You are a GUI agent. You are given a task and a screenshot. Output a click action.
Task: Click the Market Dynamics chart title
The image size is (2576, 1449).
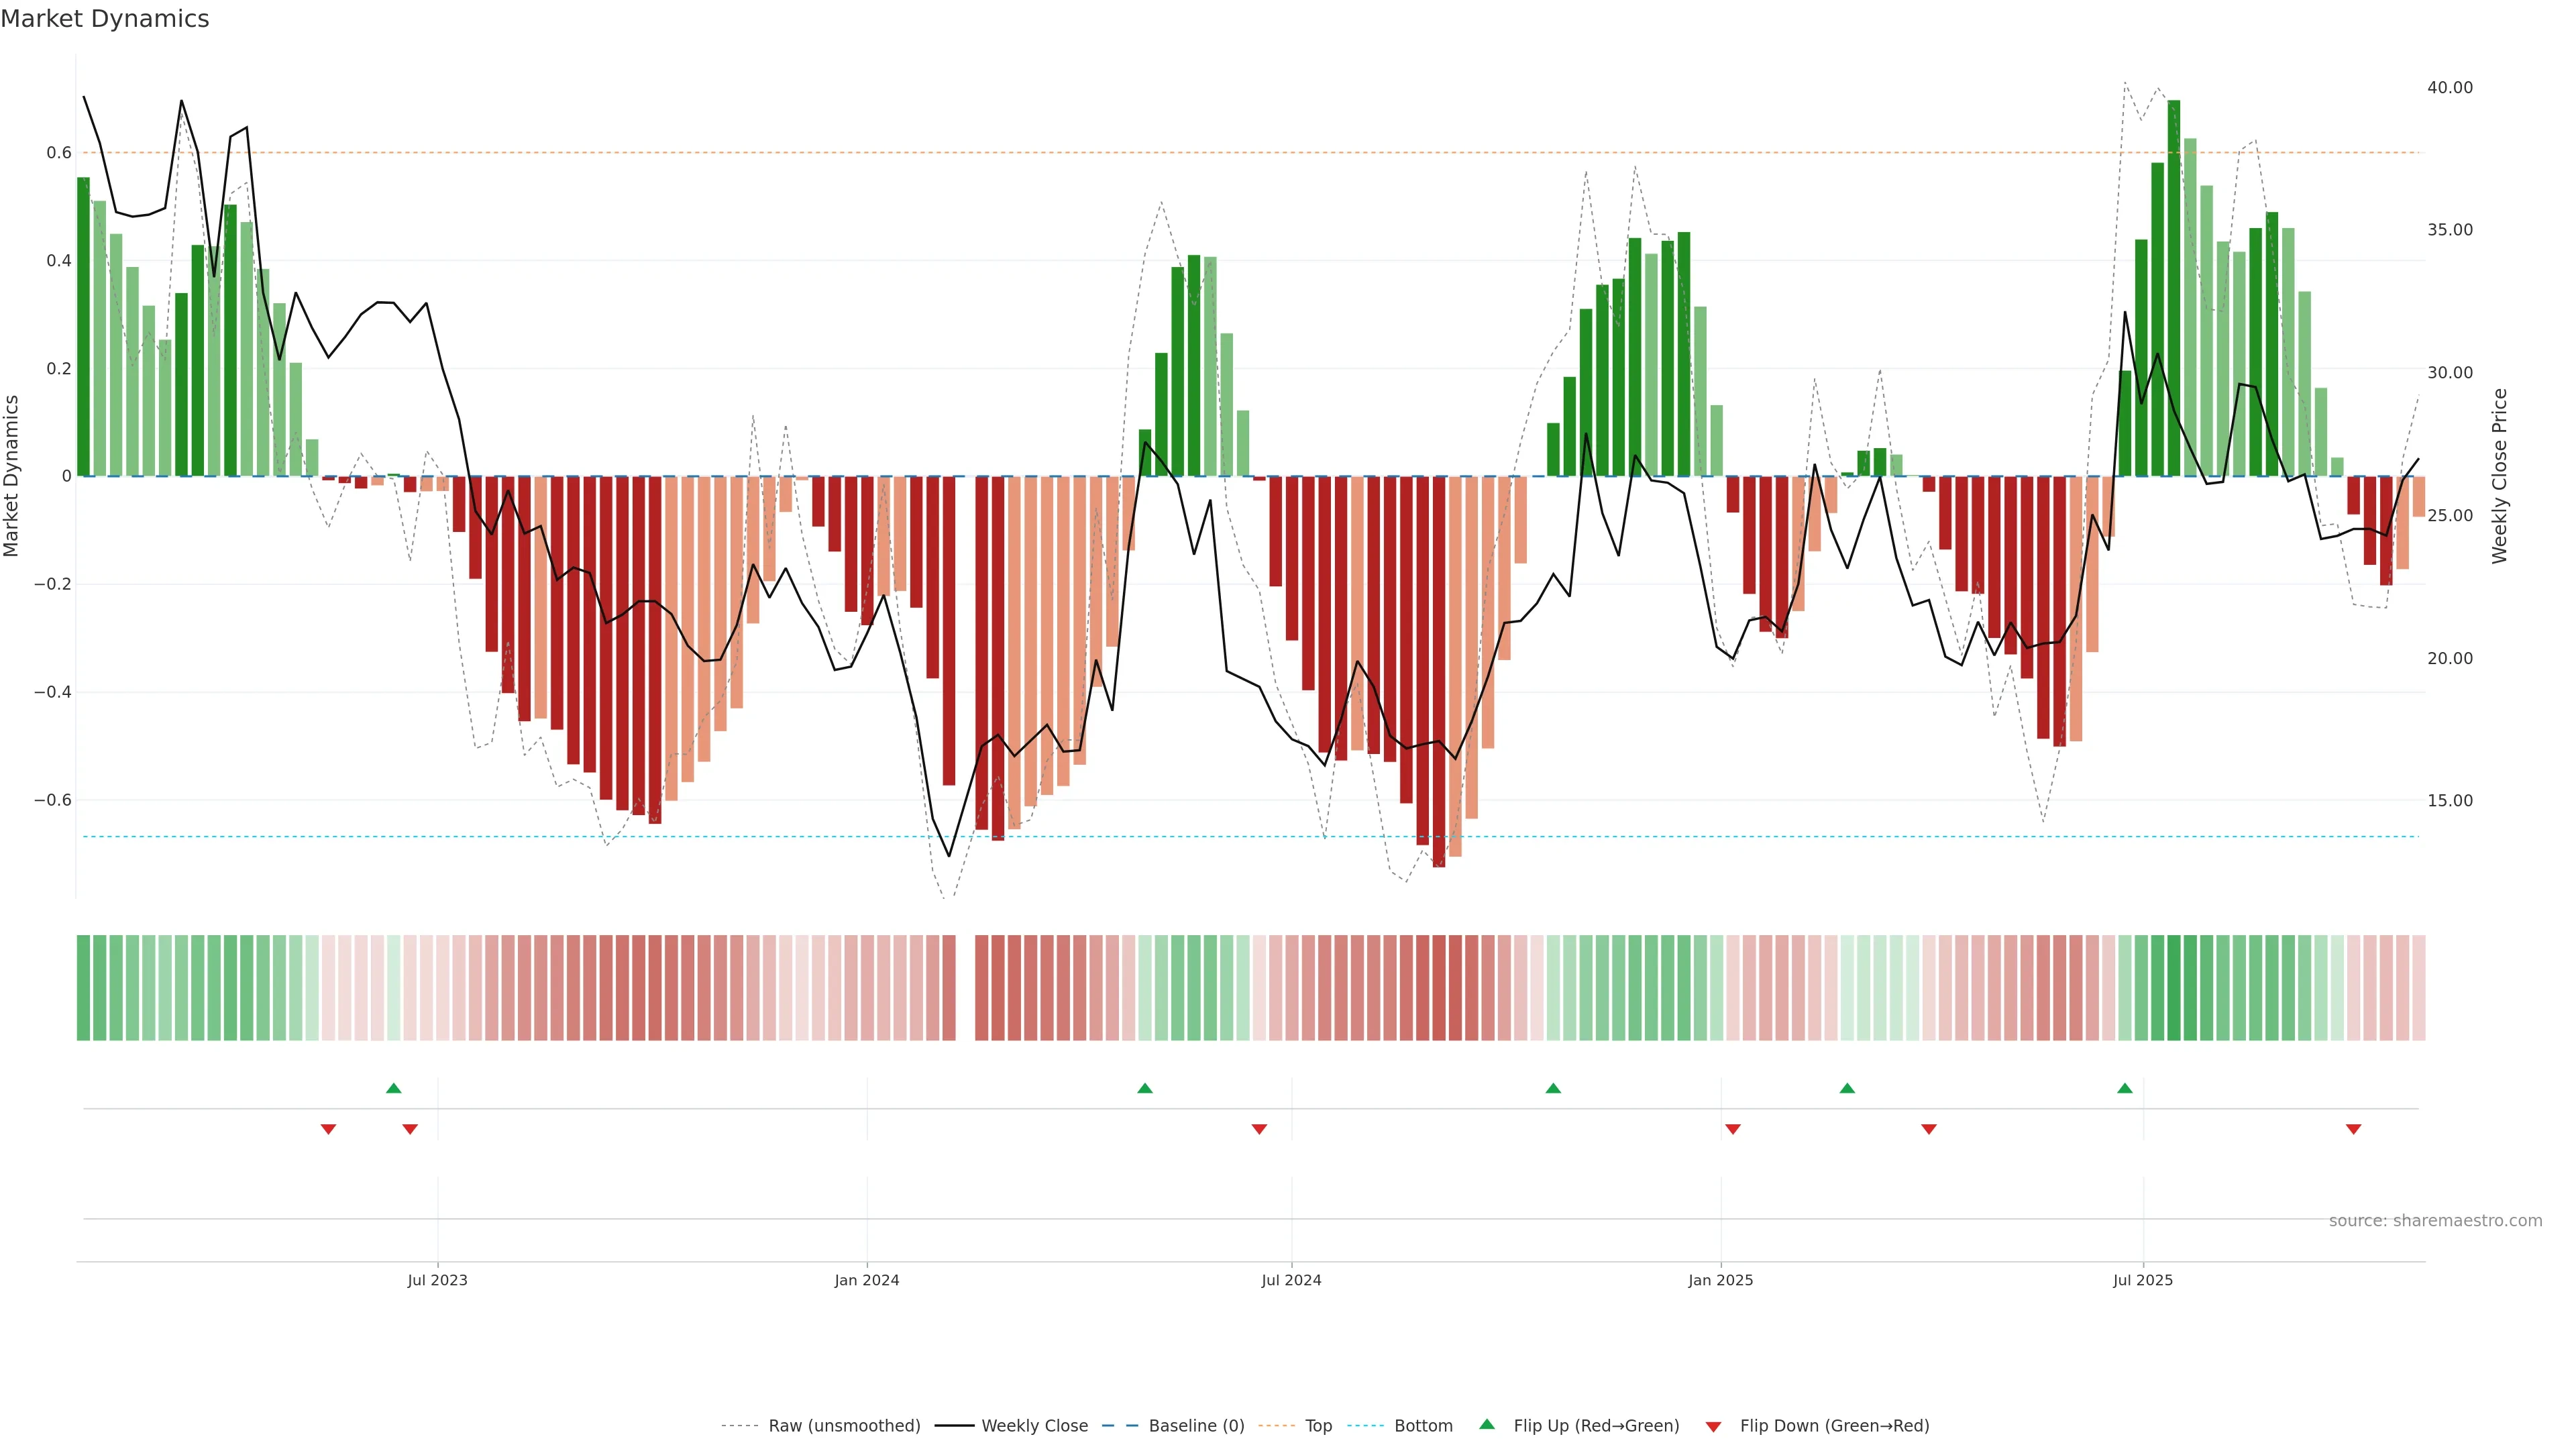coord(105,19)
